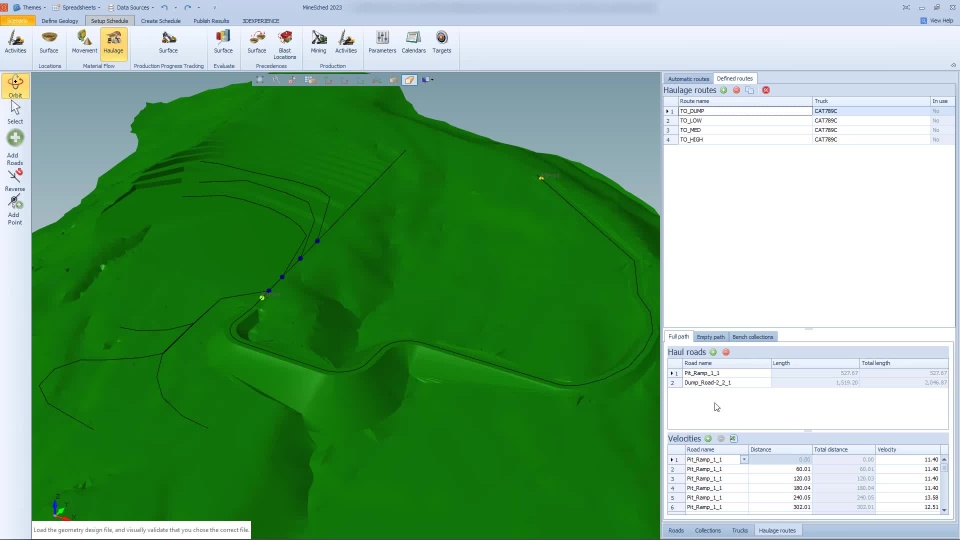Open Blast Locations precedences tool
Image resolution: width=960 pixels, height=540 pixels.
285,45
